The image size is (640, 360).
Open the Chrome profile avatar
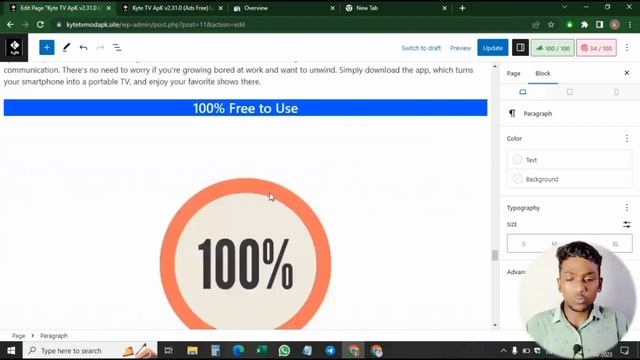615,24
